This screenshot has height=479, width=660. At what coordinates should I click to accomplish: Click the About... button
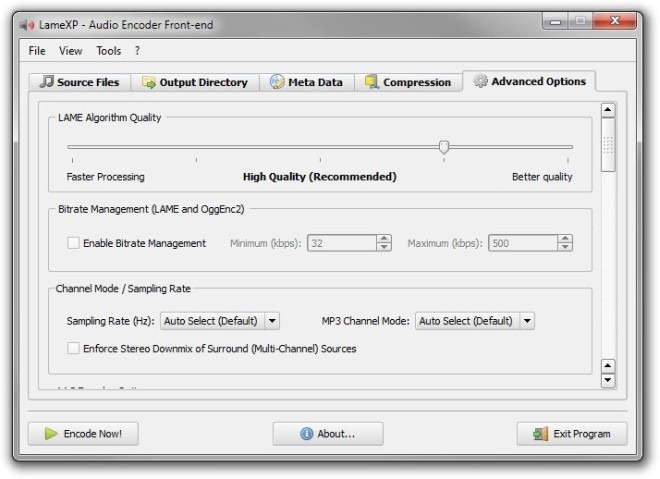point(328,434)
